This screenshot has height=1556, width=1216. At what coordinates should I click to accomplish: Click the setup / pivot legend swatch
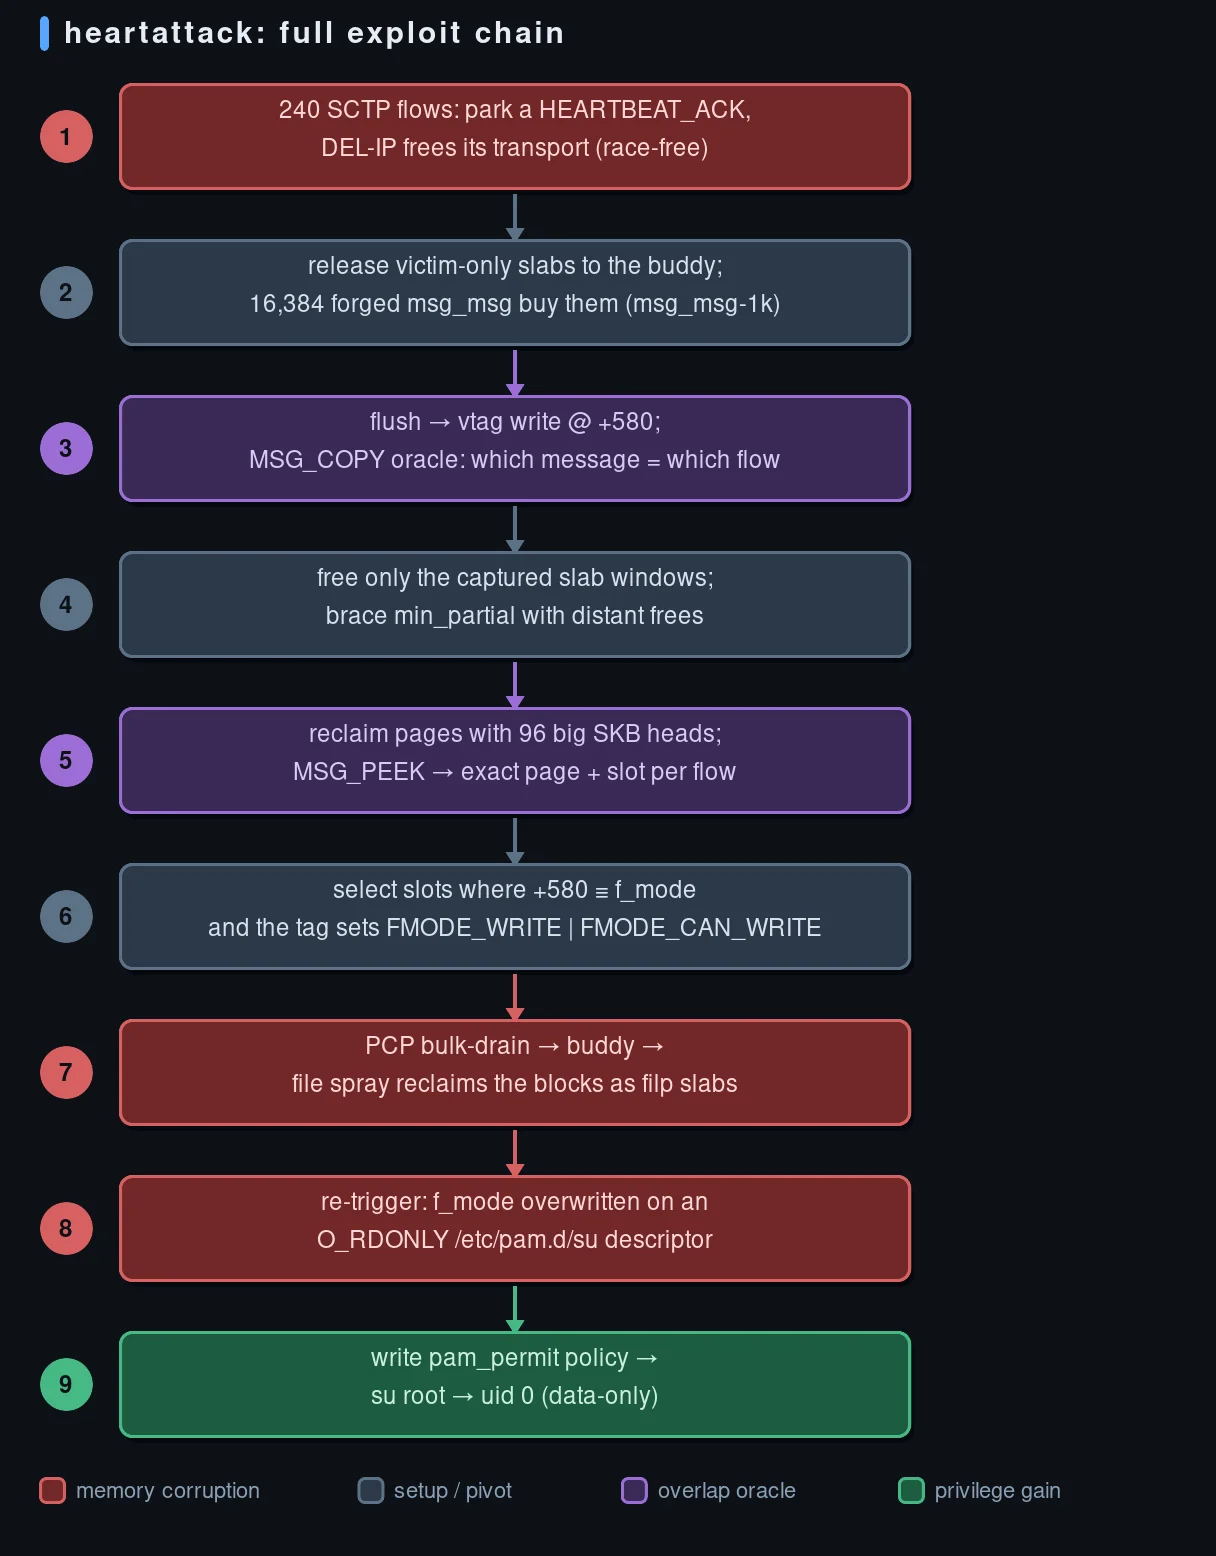pyautogui.click(x=371, y=1491)
